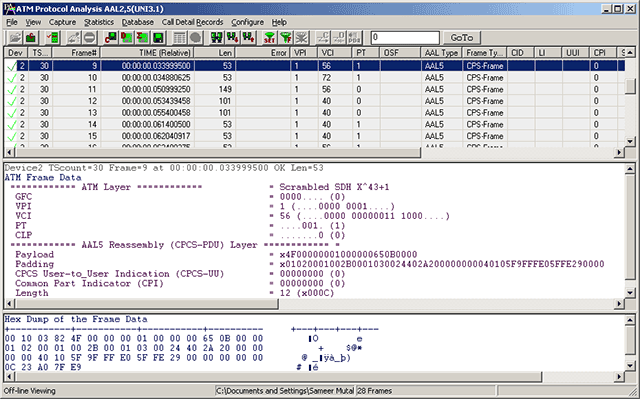Click the frame number input field
Screen dimensions: 640x399
405,38
